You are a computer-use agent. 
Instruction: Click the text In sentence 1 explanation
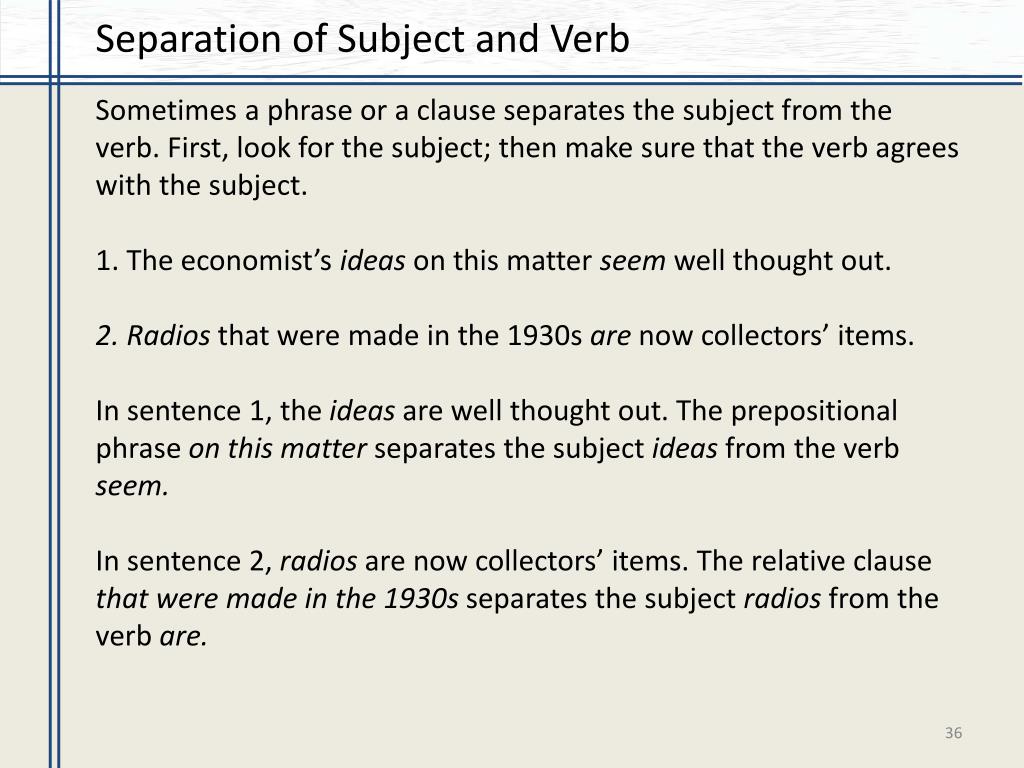click(497, 449)
